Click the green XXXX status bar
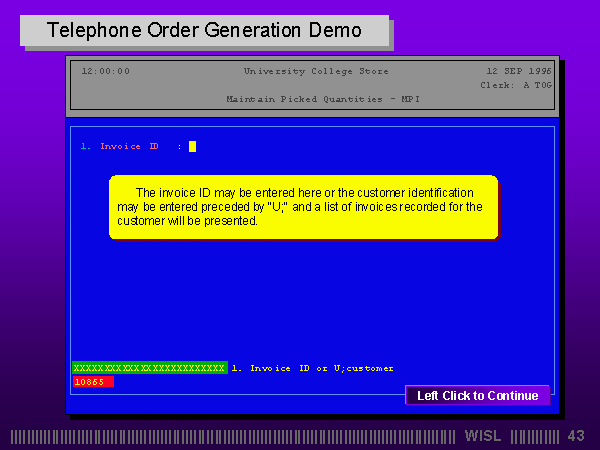This screenshot has width=600, height=450. pos(149,368)
